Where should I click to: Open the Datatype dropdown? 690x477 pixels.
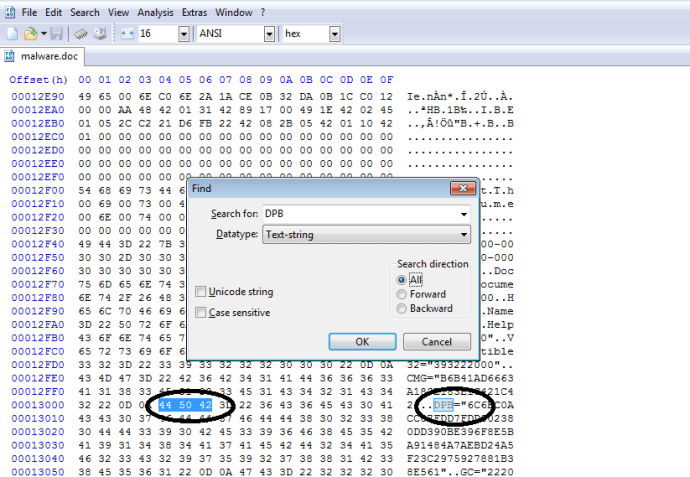pyautogui.click(x=463, y=234)
